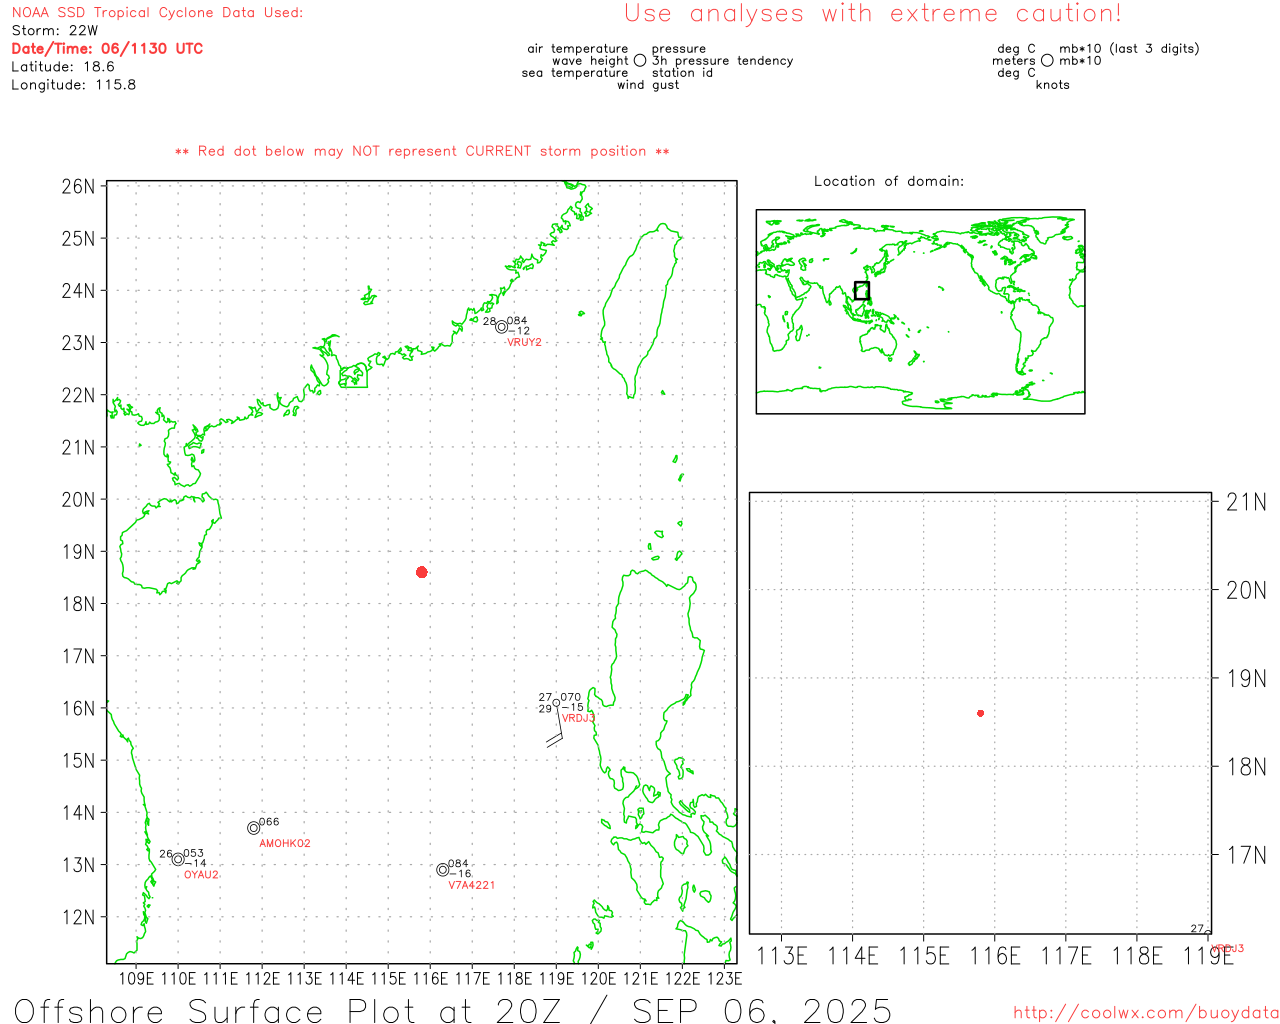Click the red dot disclaimer notice text

pyautogui.click(x=422, y=151)
